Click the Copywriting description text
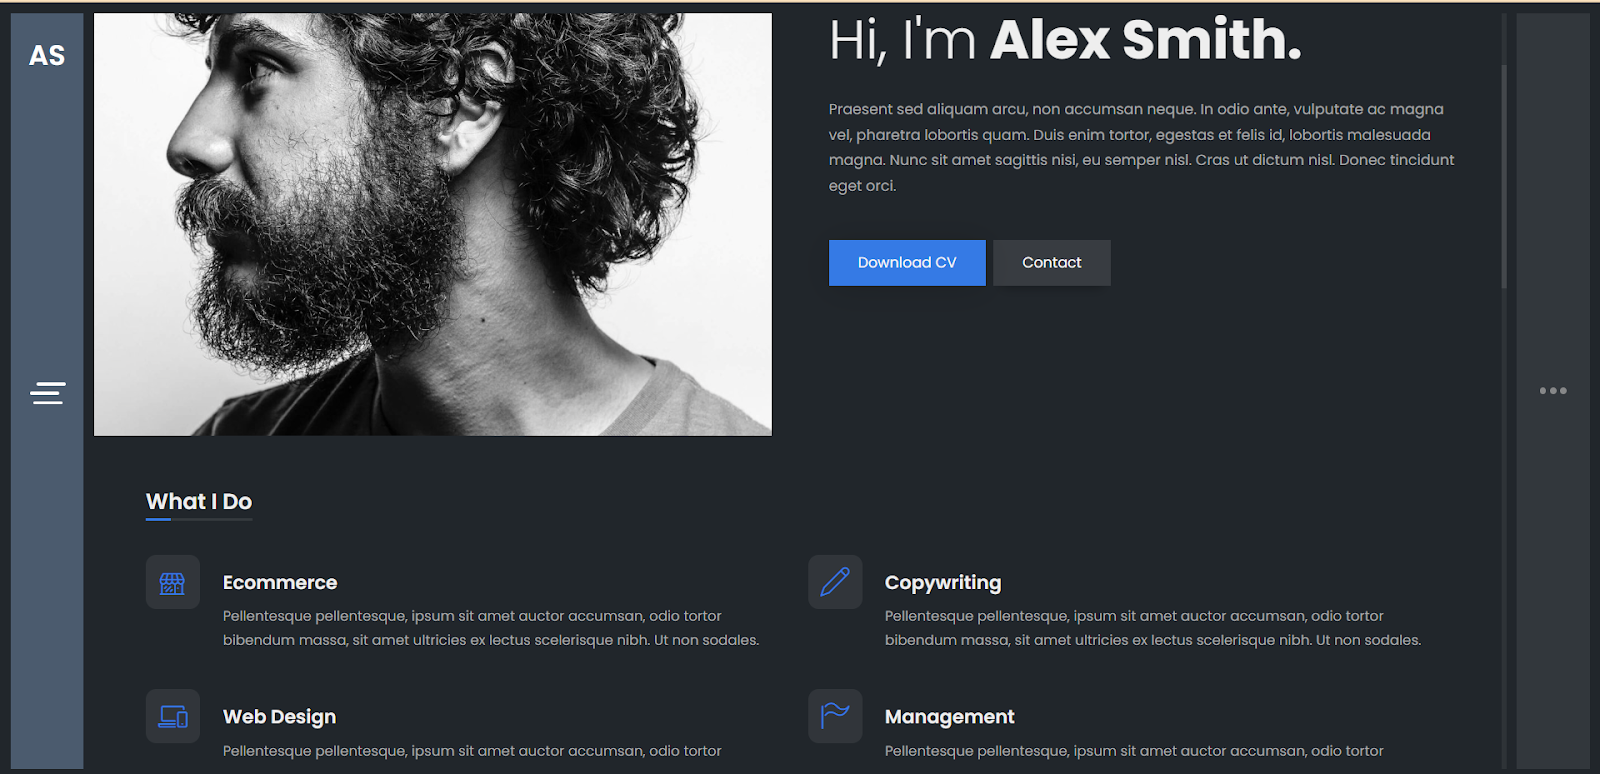The width and height of the screenshot is (1600, 774). (1153, 628)
